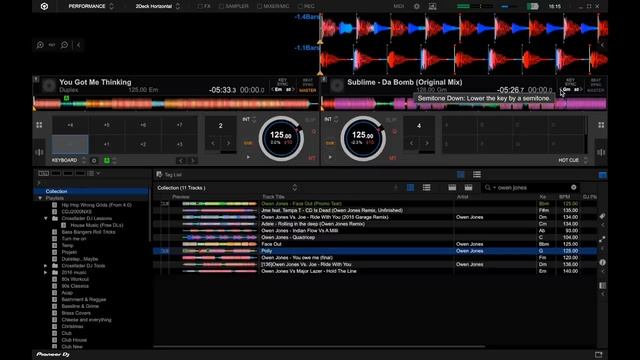
Task: Toggle the green switch in top bar
Action: click(532, 6)
